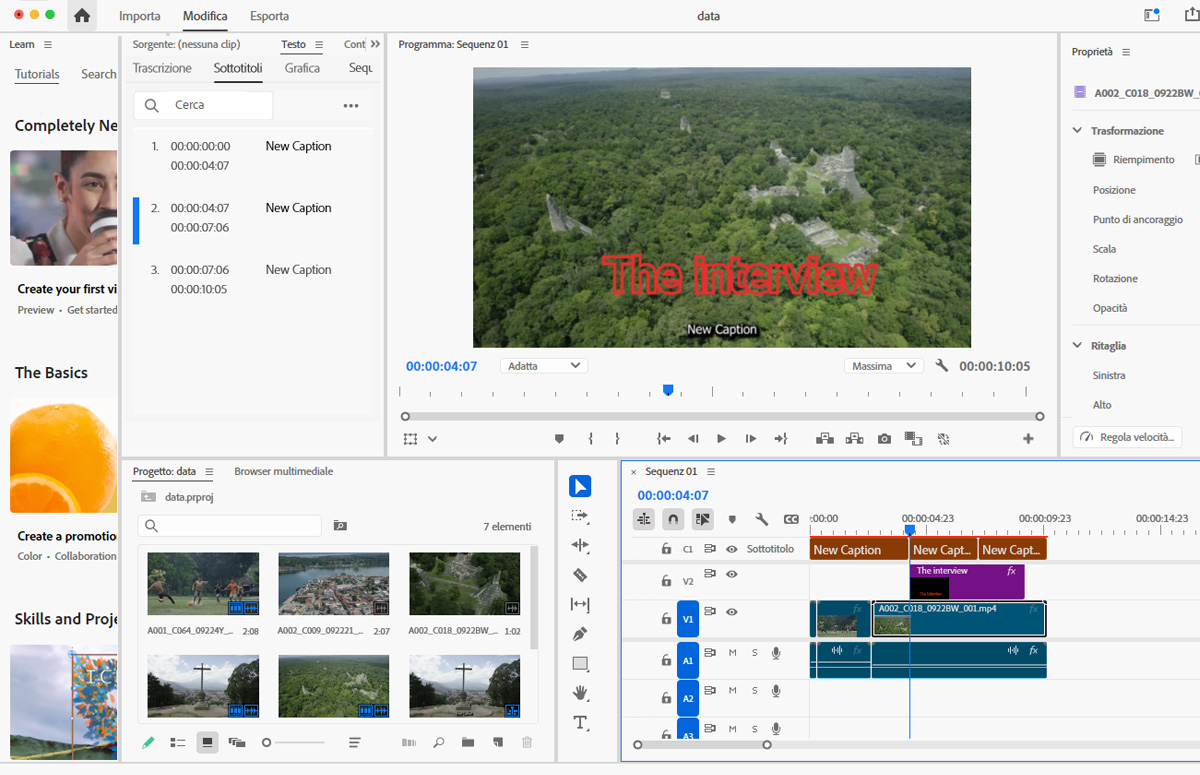Click the Regola velocità button
This screenshot has height=775, width=1200.
pyautogui.click(x=1127, y=437)
